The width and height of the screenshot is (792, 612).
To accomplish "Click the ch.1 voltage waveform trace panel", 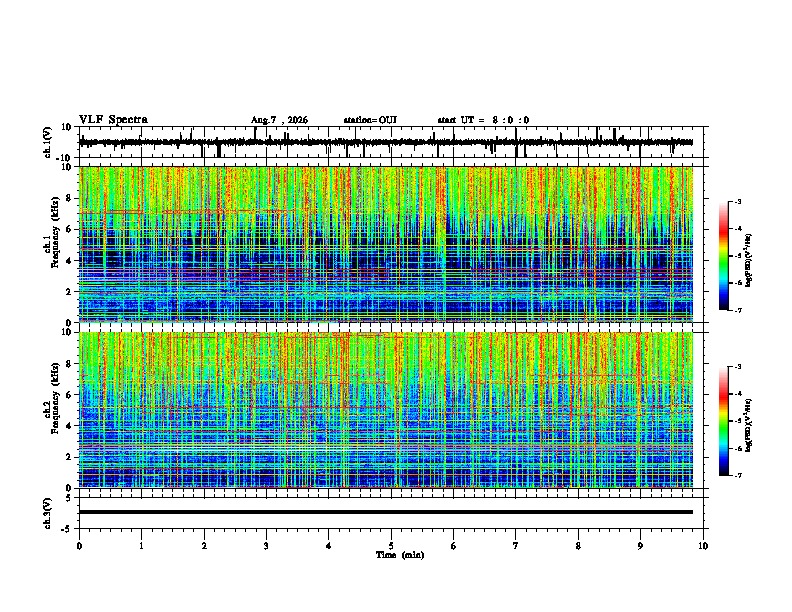I will click(x=393, y=142).
